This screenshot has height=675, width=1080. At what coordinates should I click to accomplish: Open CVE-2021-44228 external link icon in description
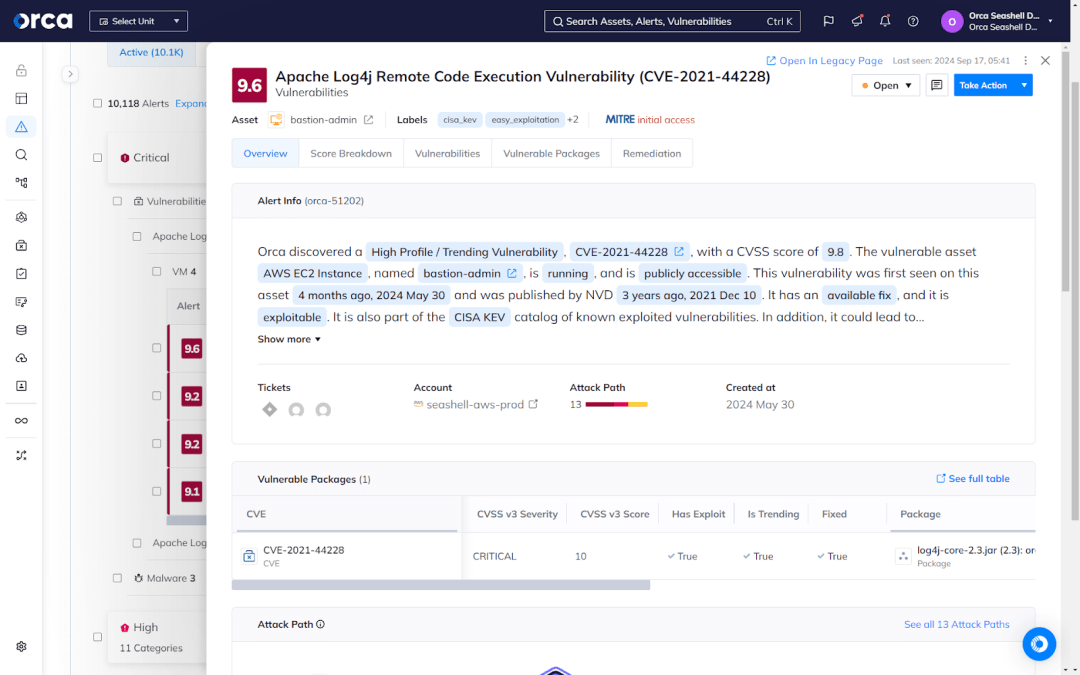[x=679, y=251]
